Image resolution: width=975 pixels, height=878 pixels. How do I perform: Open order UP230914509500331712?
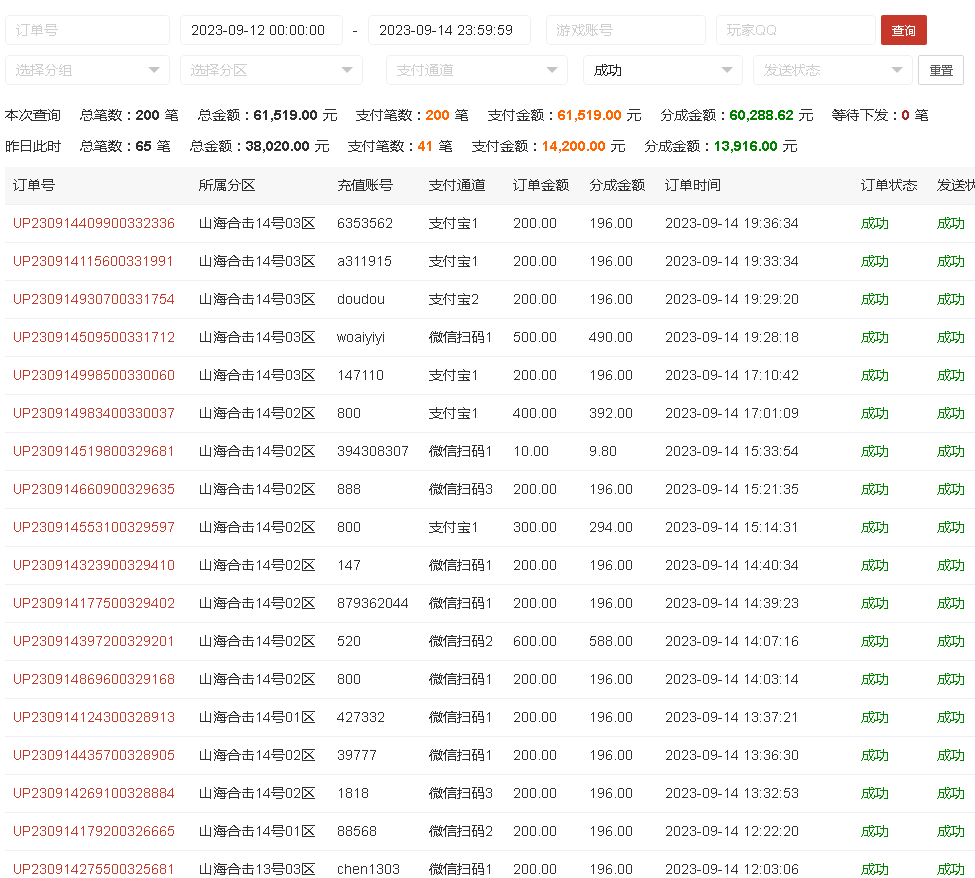94,337
